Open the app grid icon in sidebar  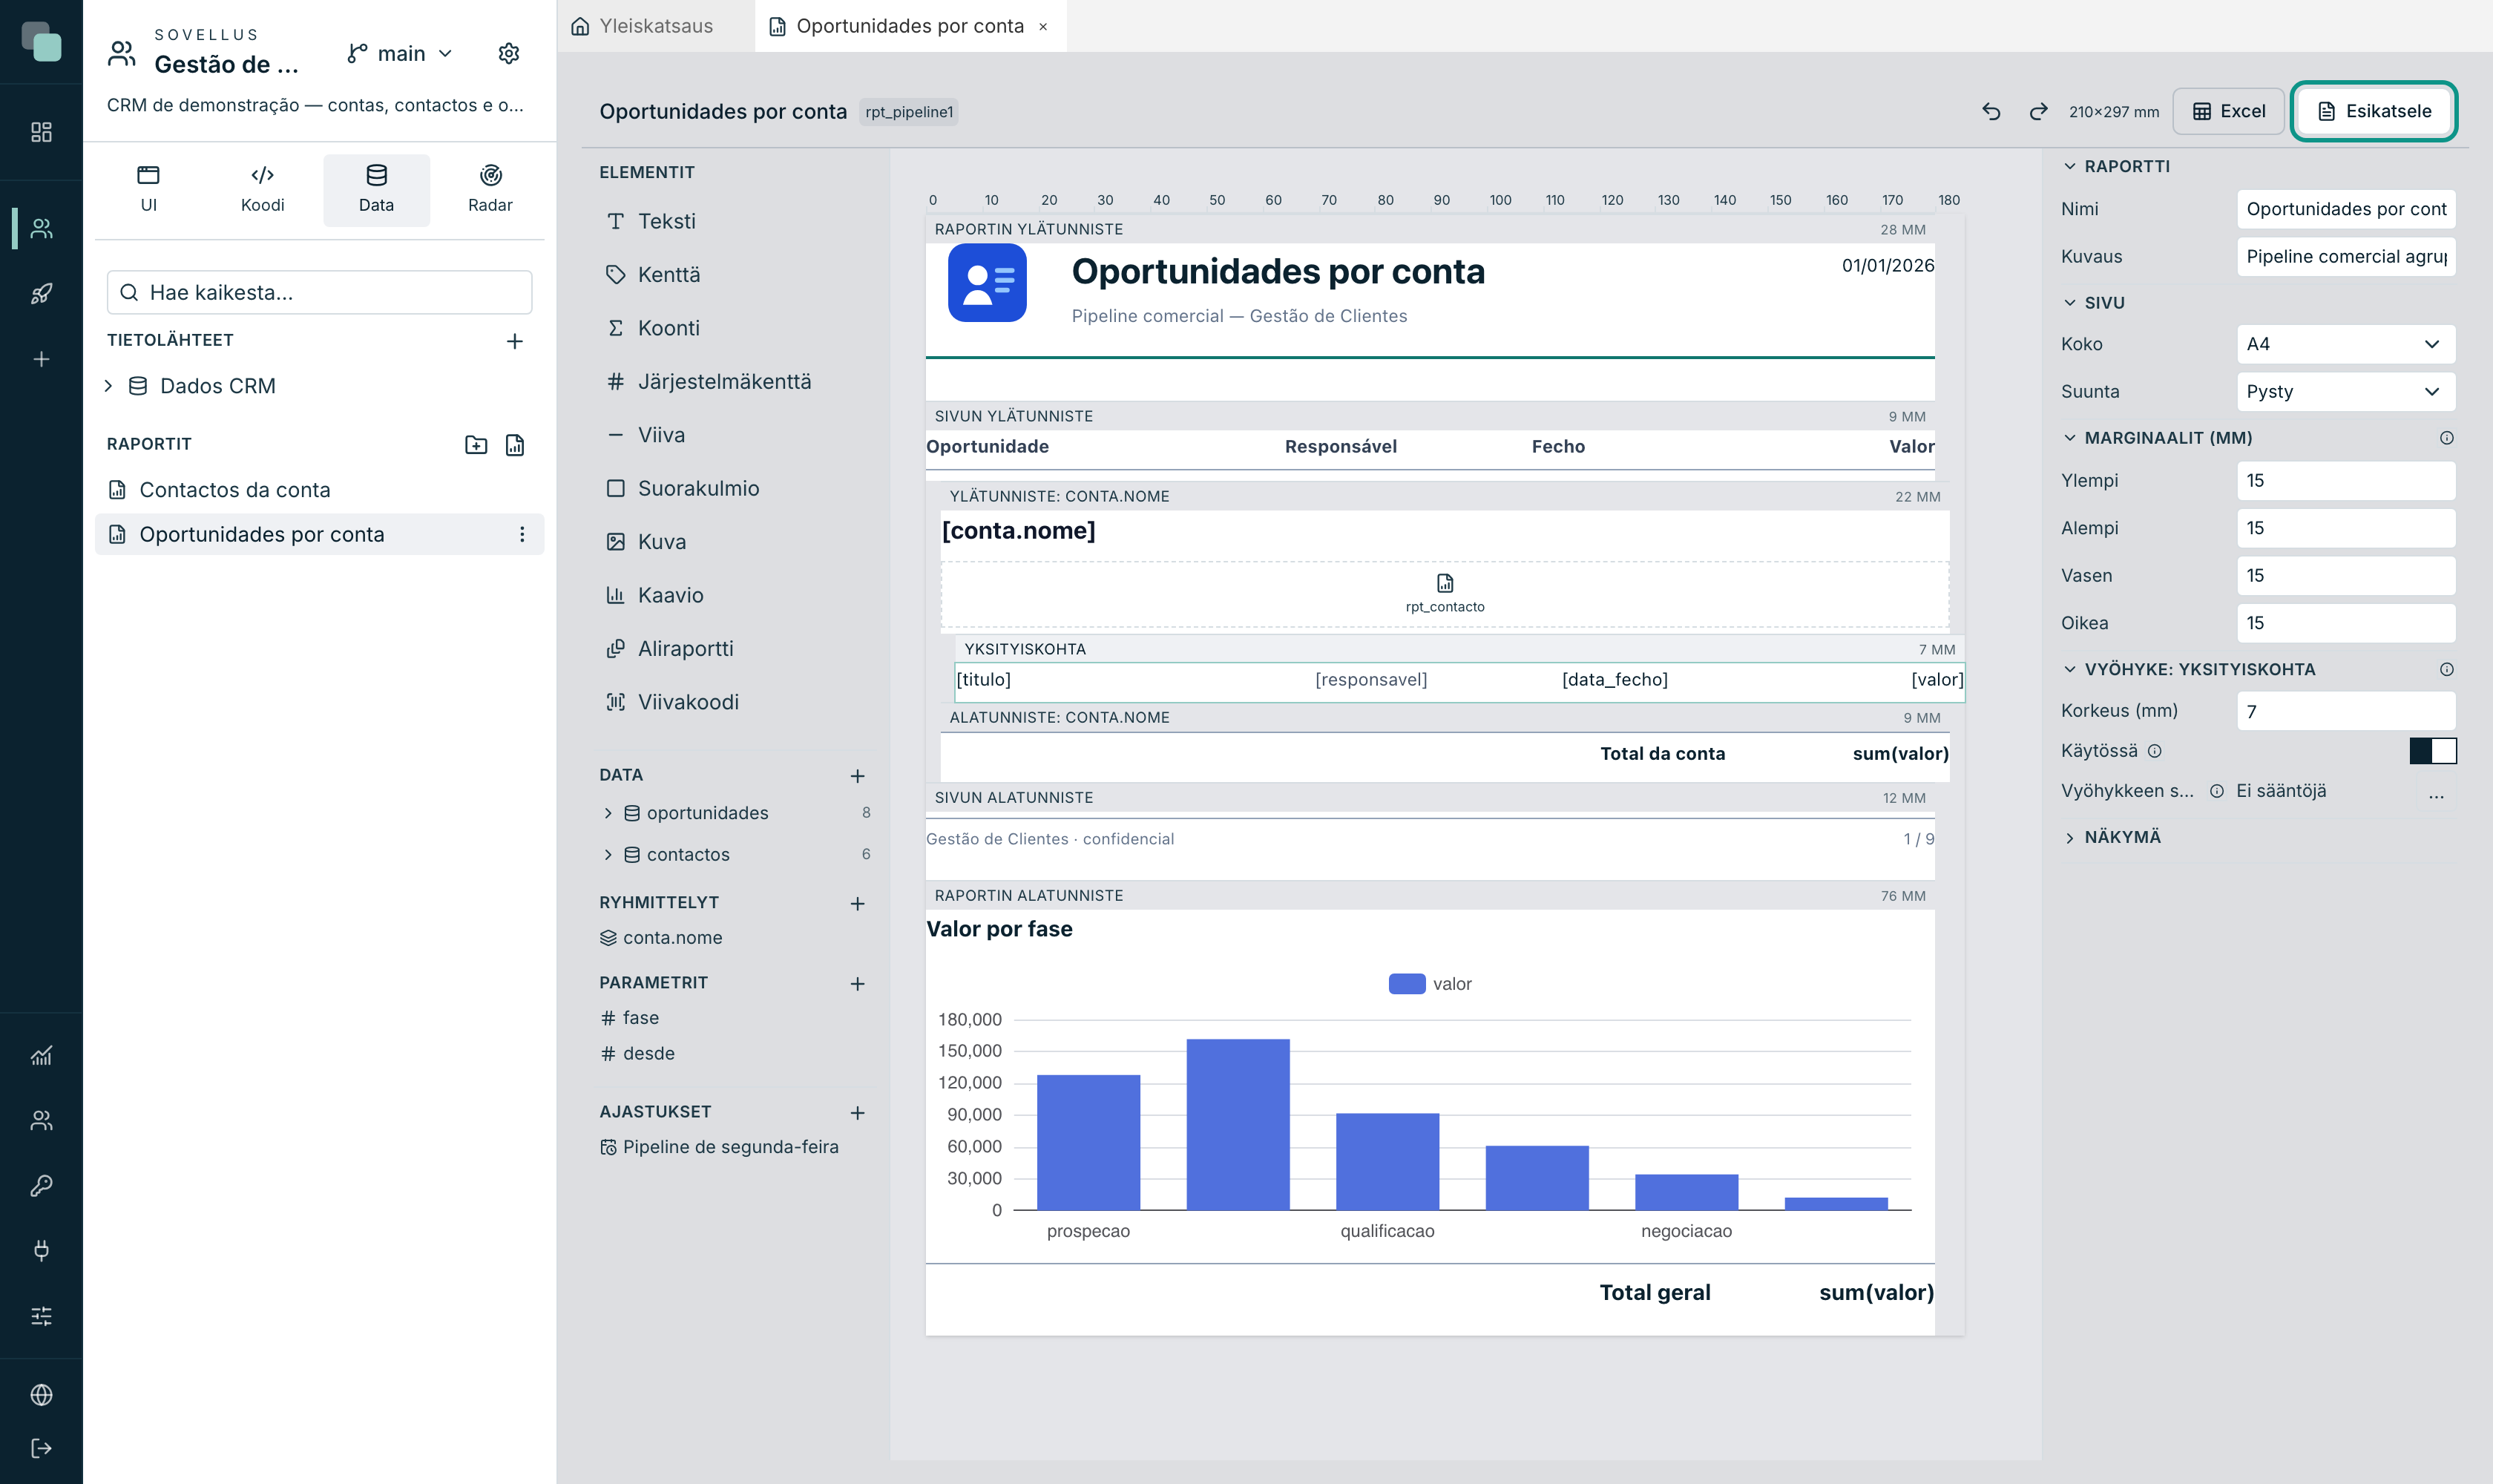[41, 132]
